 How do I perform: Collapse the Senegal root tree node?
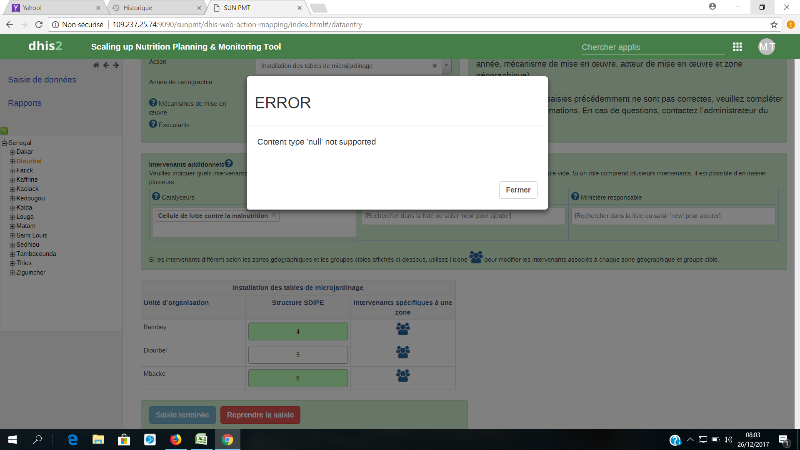4,142
